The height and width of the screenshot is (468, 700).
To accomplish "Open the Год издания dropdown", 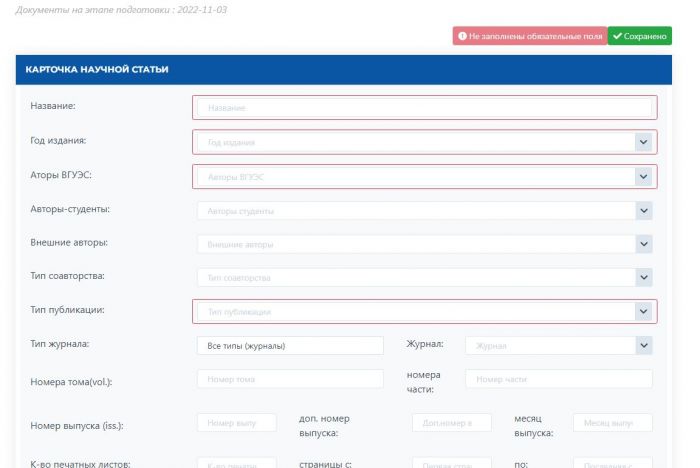I will pyautogui.click(x=424, y=142).
